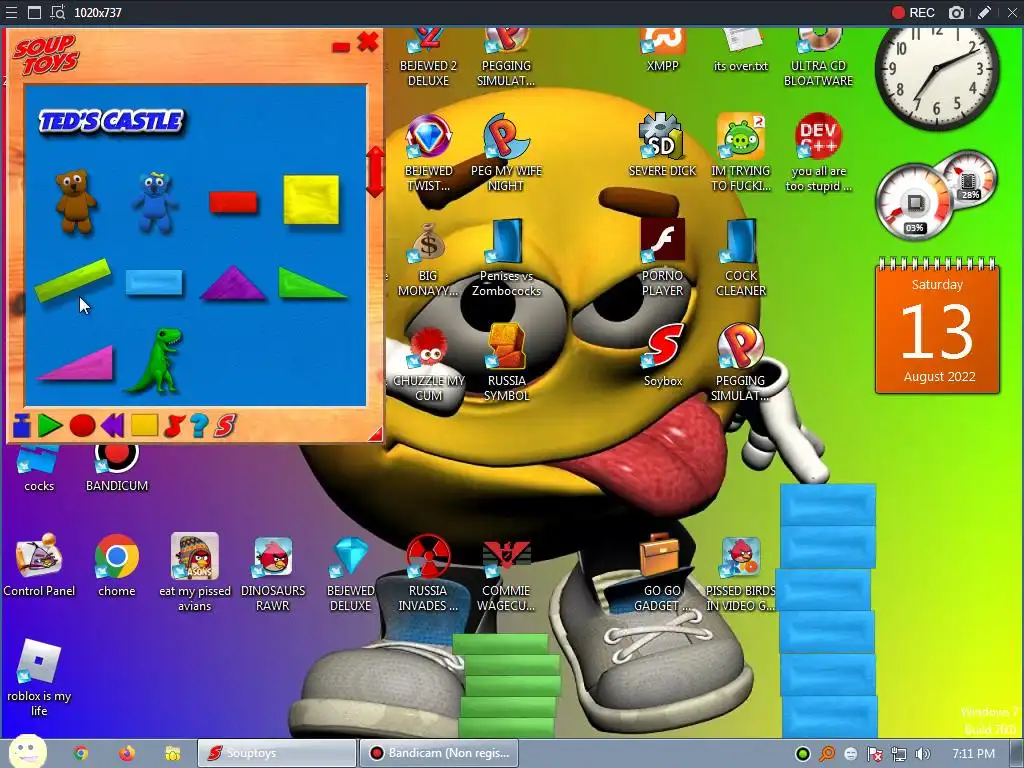Screen dimensions: 1024x768
Task: Select the purple triangle block toy
Action: (233, 283)
